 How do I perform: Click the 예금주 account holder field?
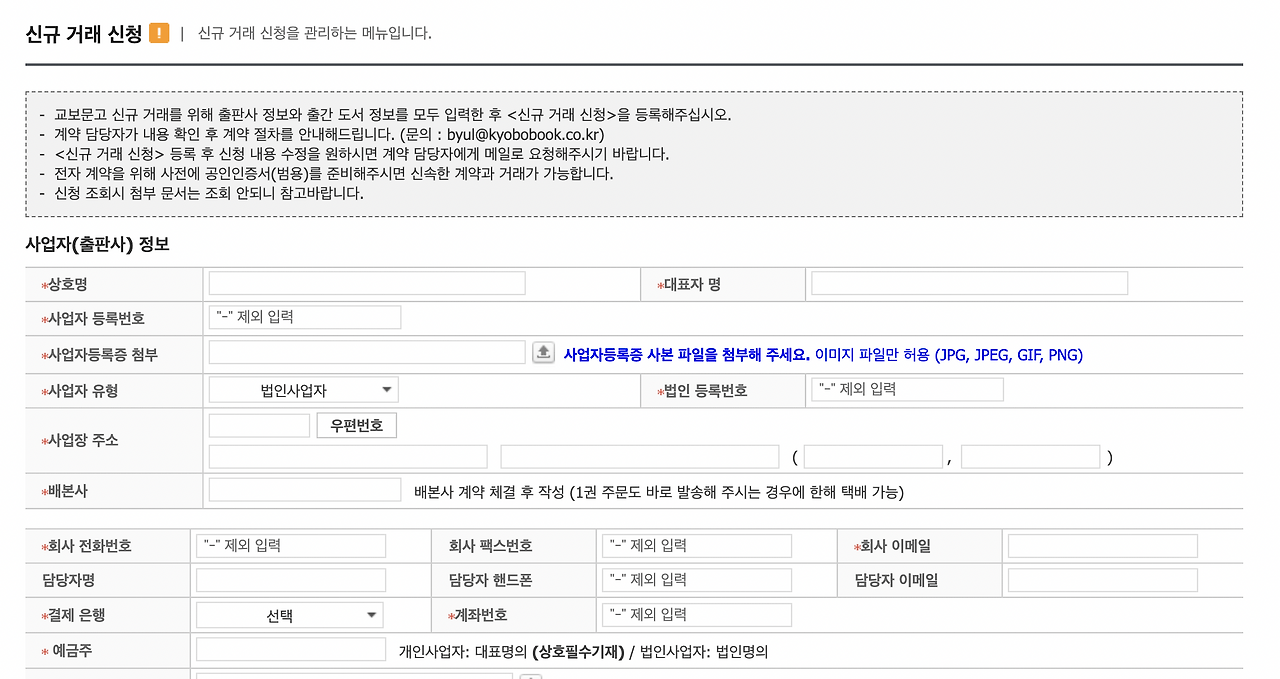289,649
